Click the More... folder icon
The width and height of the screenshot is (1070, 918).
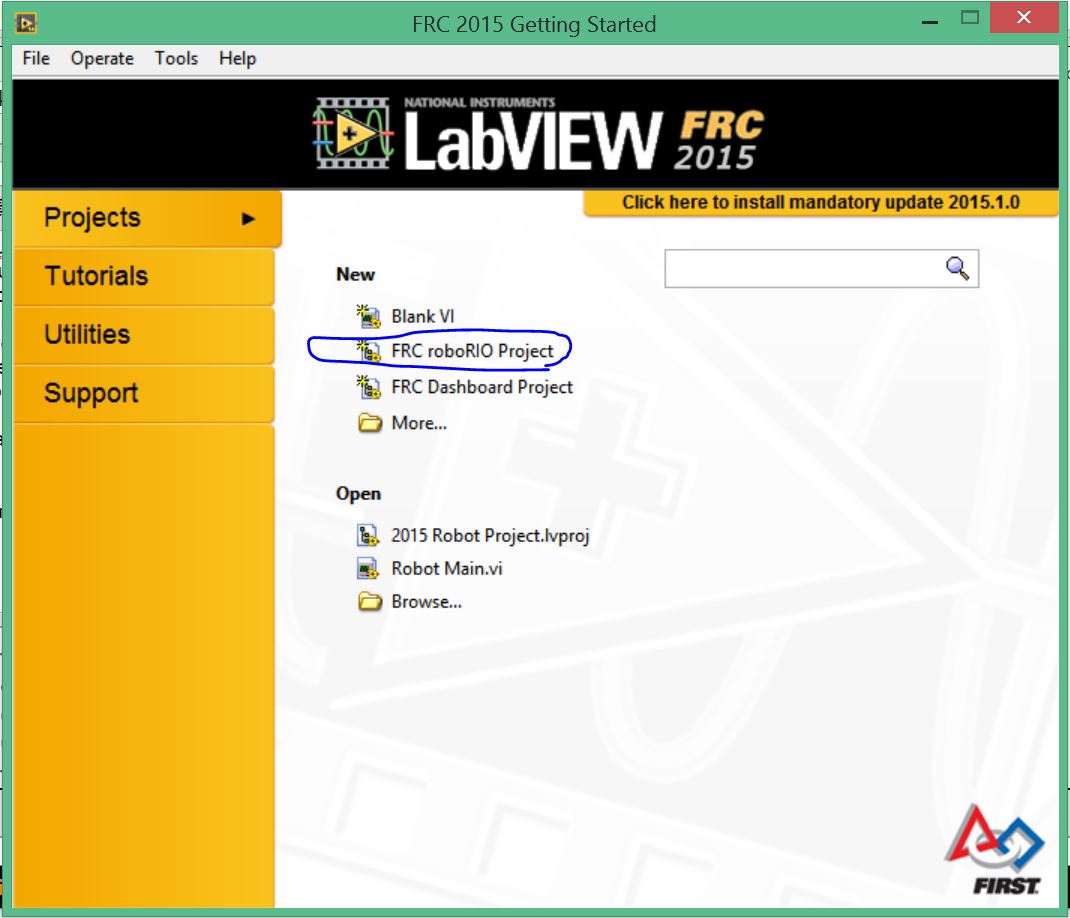pos(370,423)
